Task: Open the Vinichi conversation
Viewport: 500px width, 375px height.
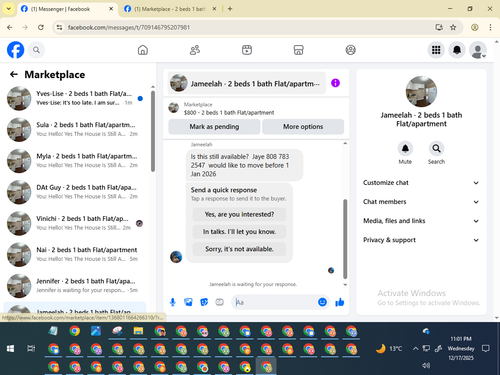Action: coord(75,223)
